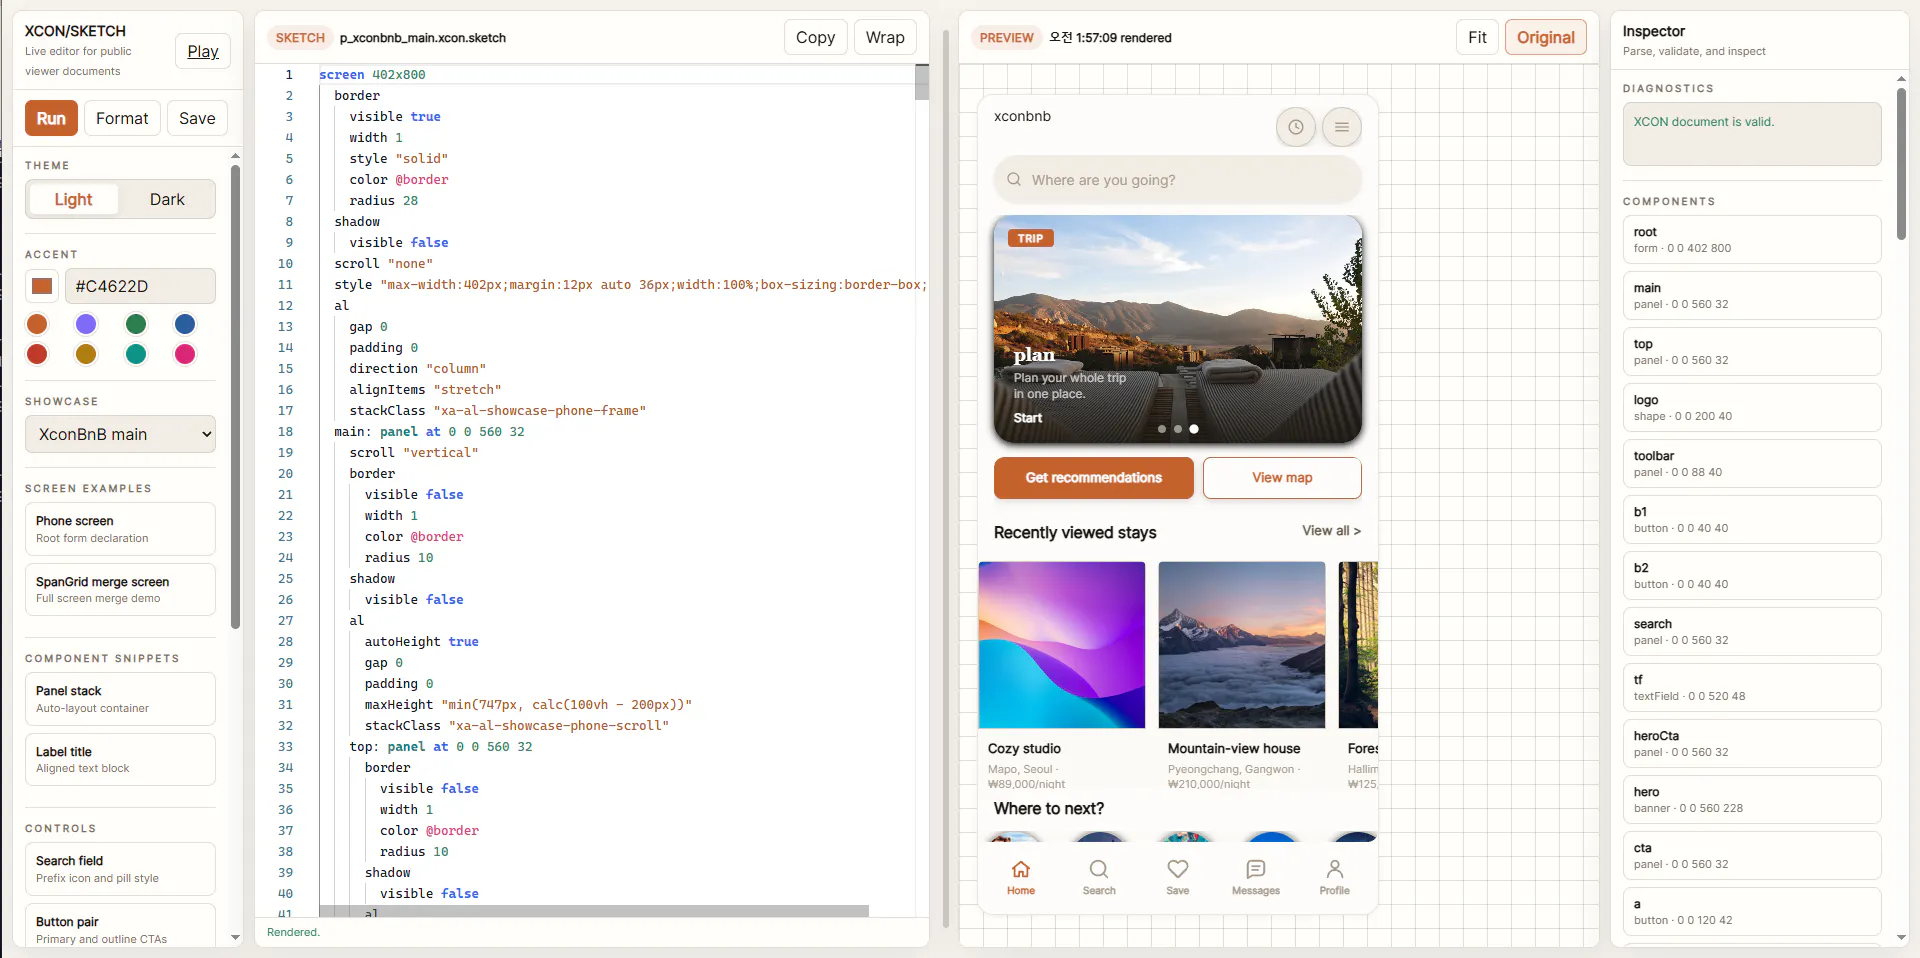Select Fit preview mode

click(x=1477, y=37)
